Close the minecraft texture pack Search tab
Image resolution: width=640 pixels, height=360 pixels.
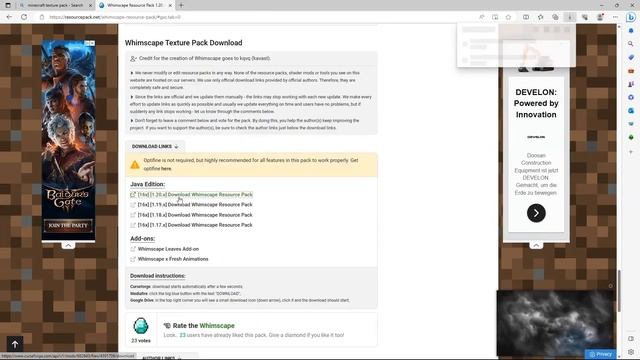pos(90,5)
